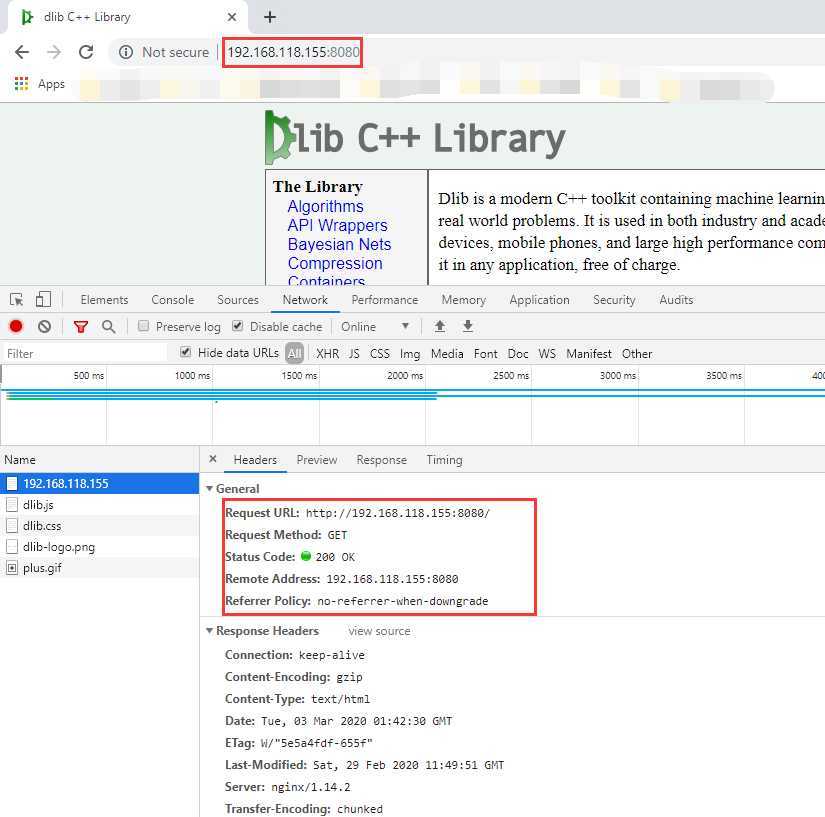Open the Apps shortcut in bookmarks bar
This screenshot has height=817, width=825.
(39, 84)
